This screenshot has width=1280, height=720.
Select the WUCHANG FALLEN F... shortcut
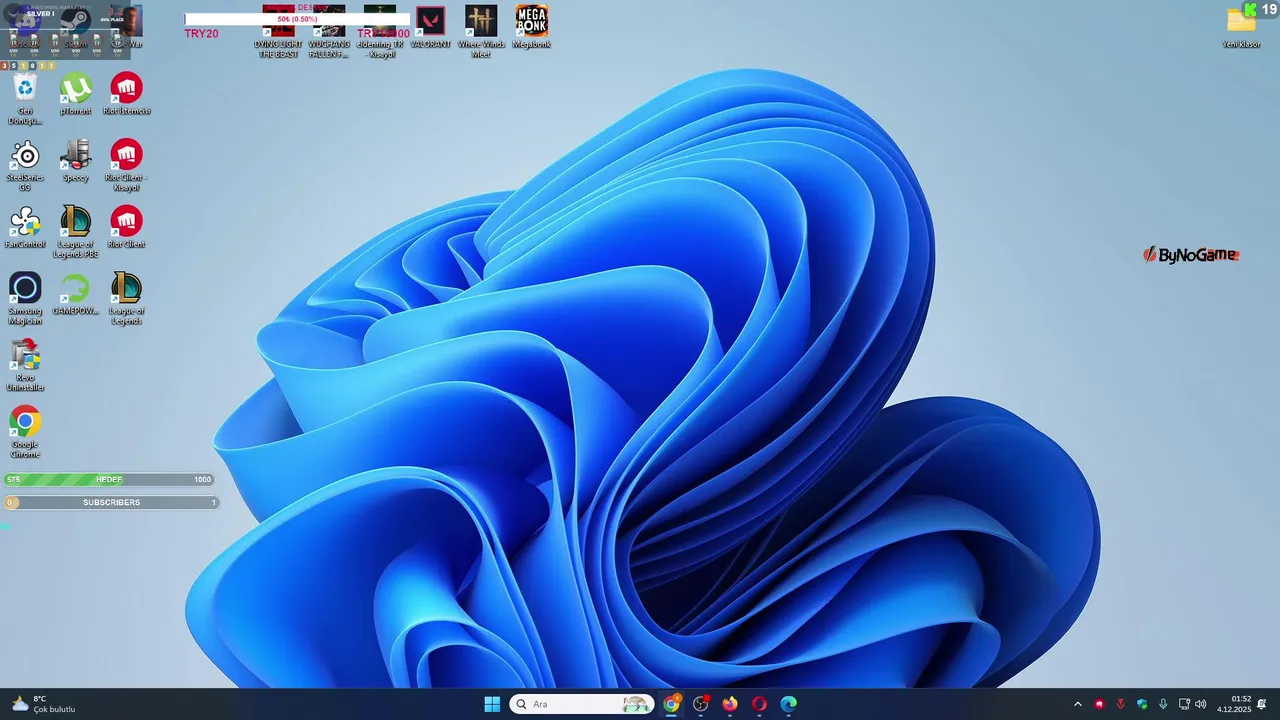pyautogui.click(x=329, y=31)
